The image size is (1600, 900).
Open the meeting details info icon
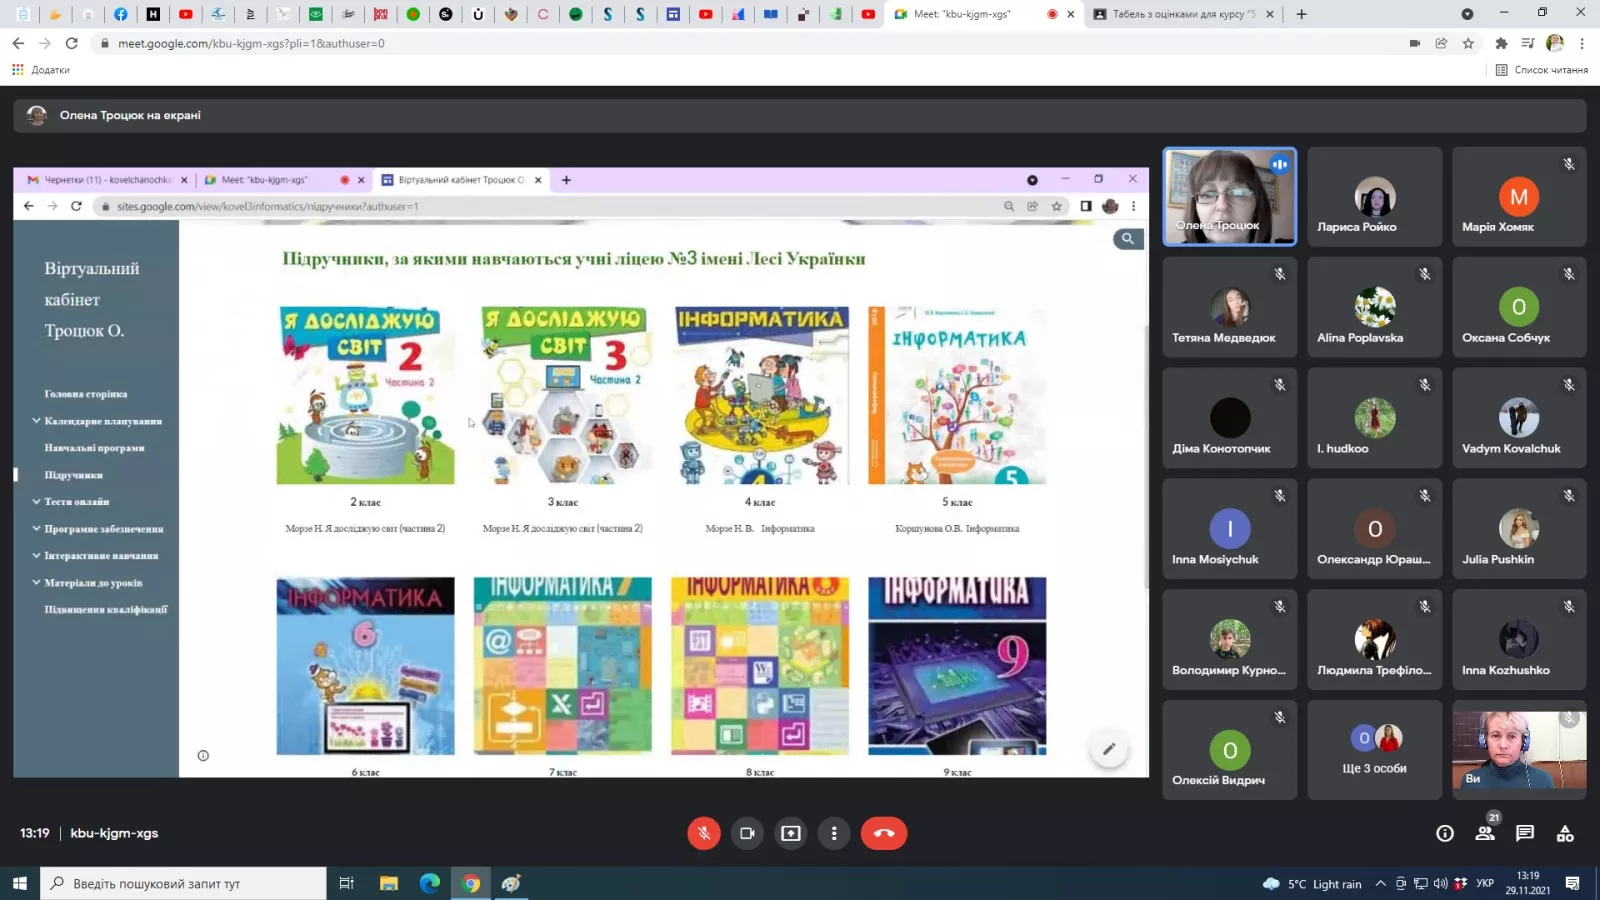click(1445, 833)
